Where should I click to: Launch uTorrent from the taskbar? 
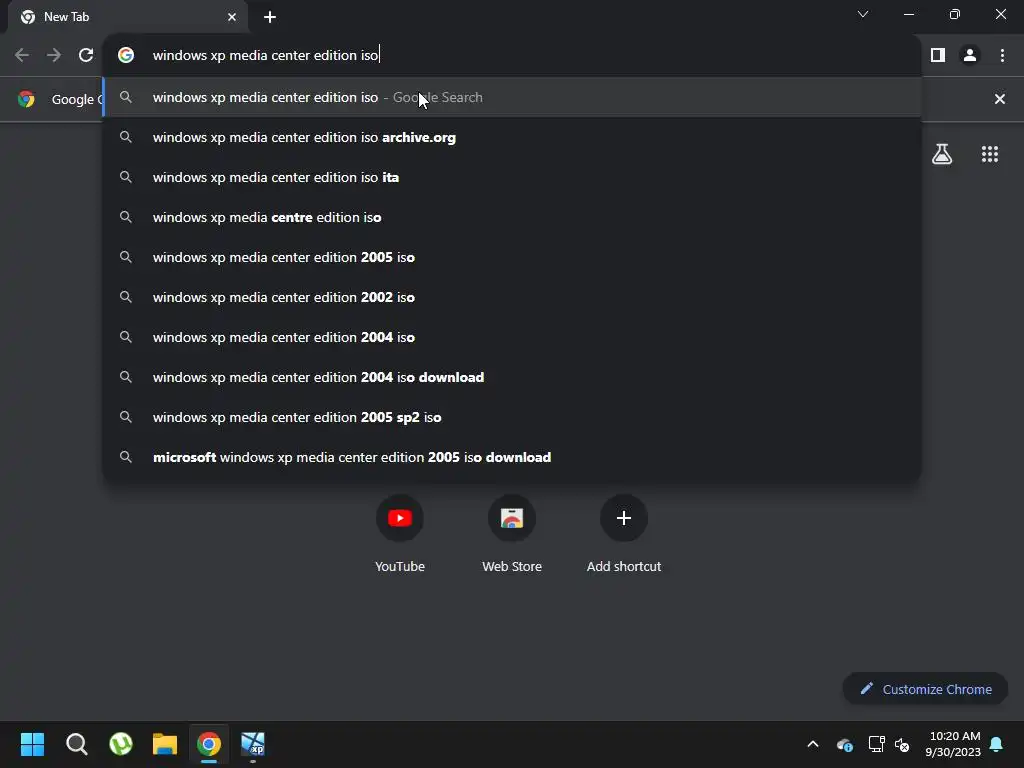121,744
